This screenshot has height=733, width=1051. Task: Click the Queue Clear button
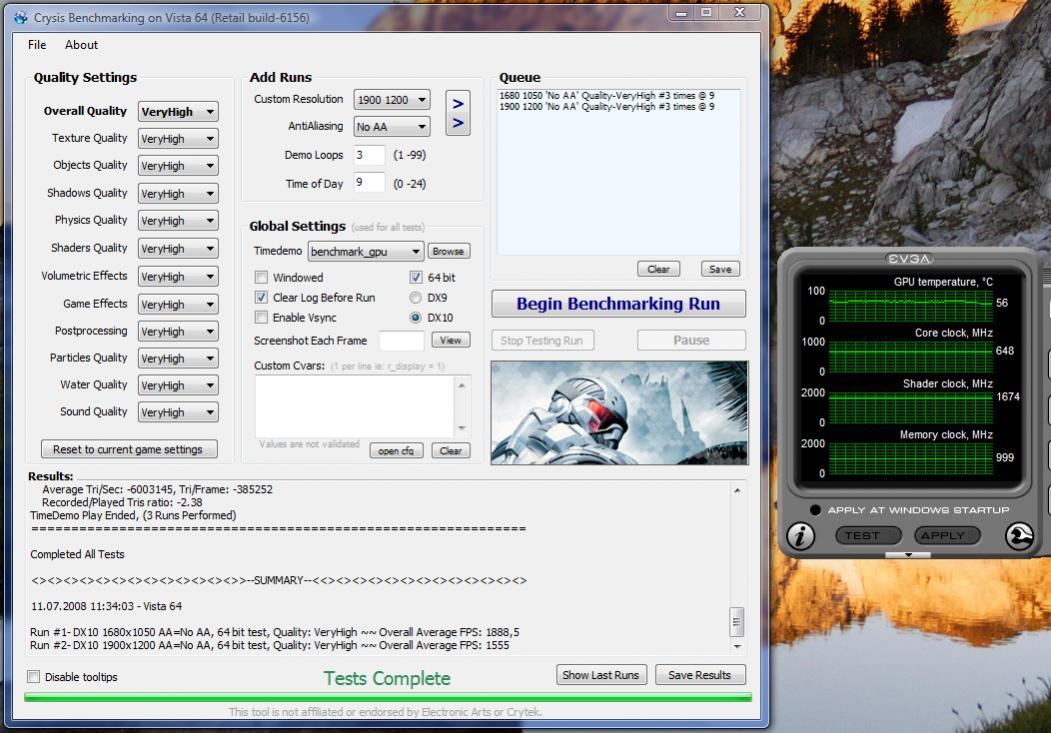click(658, 269)
